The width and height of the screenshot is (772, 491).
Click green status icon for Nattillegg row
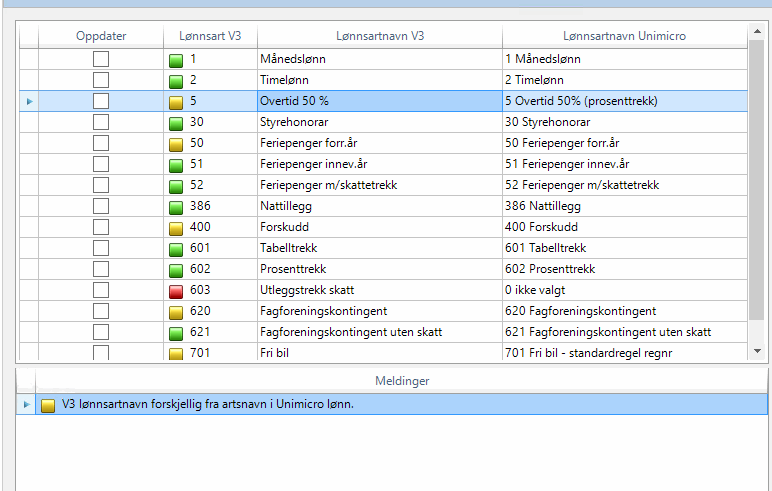click(176, 207)
